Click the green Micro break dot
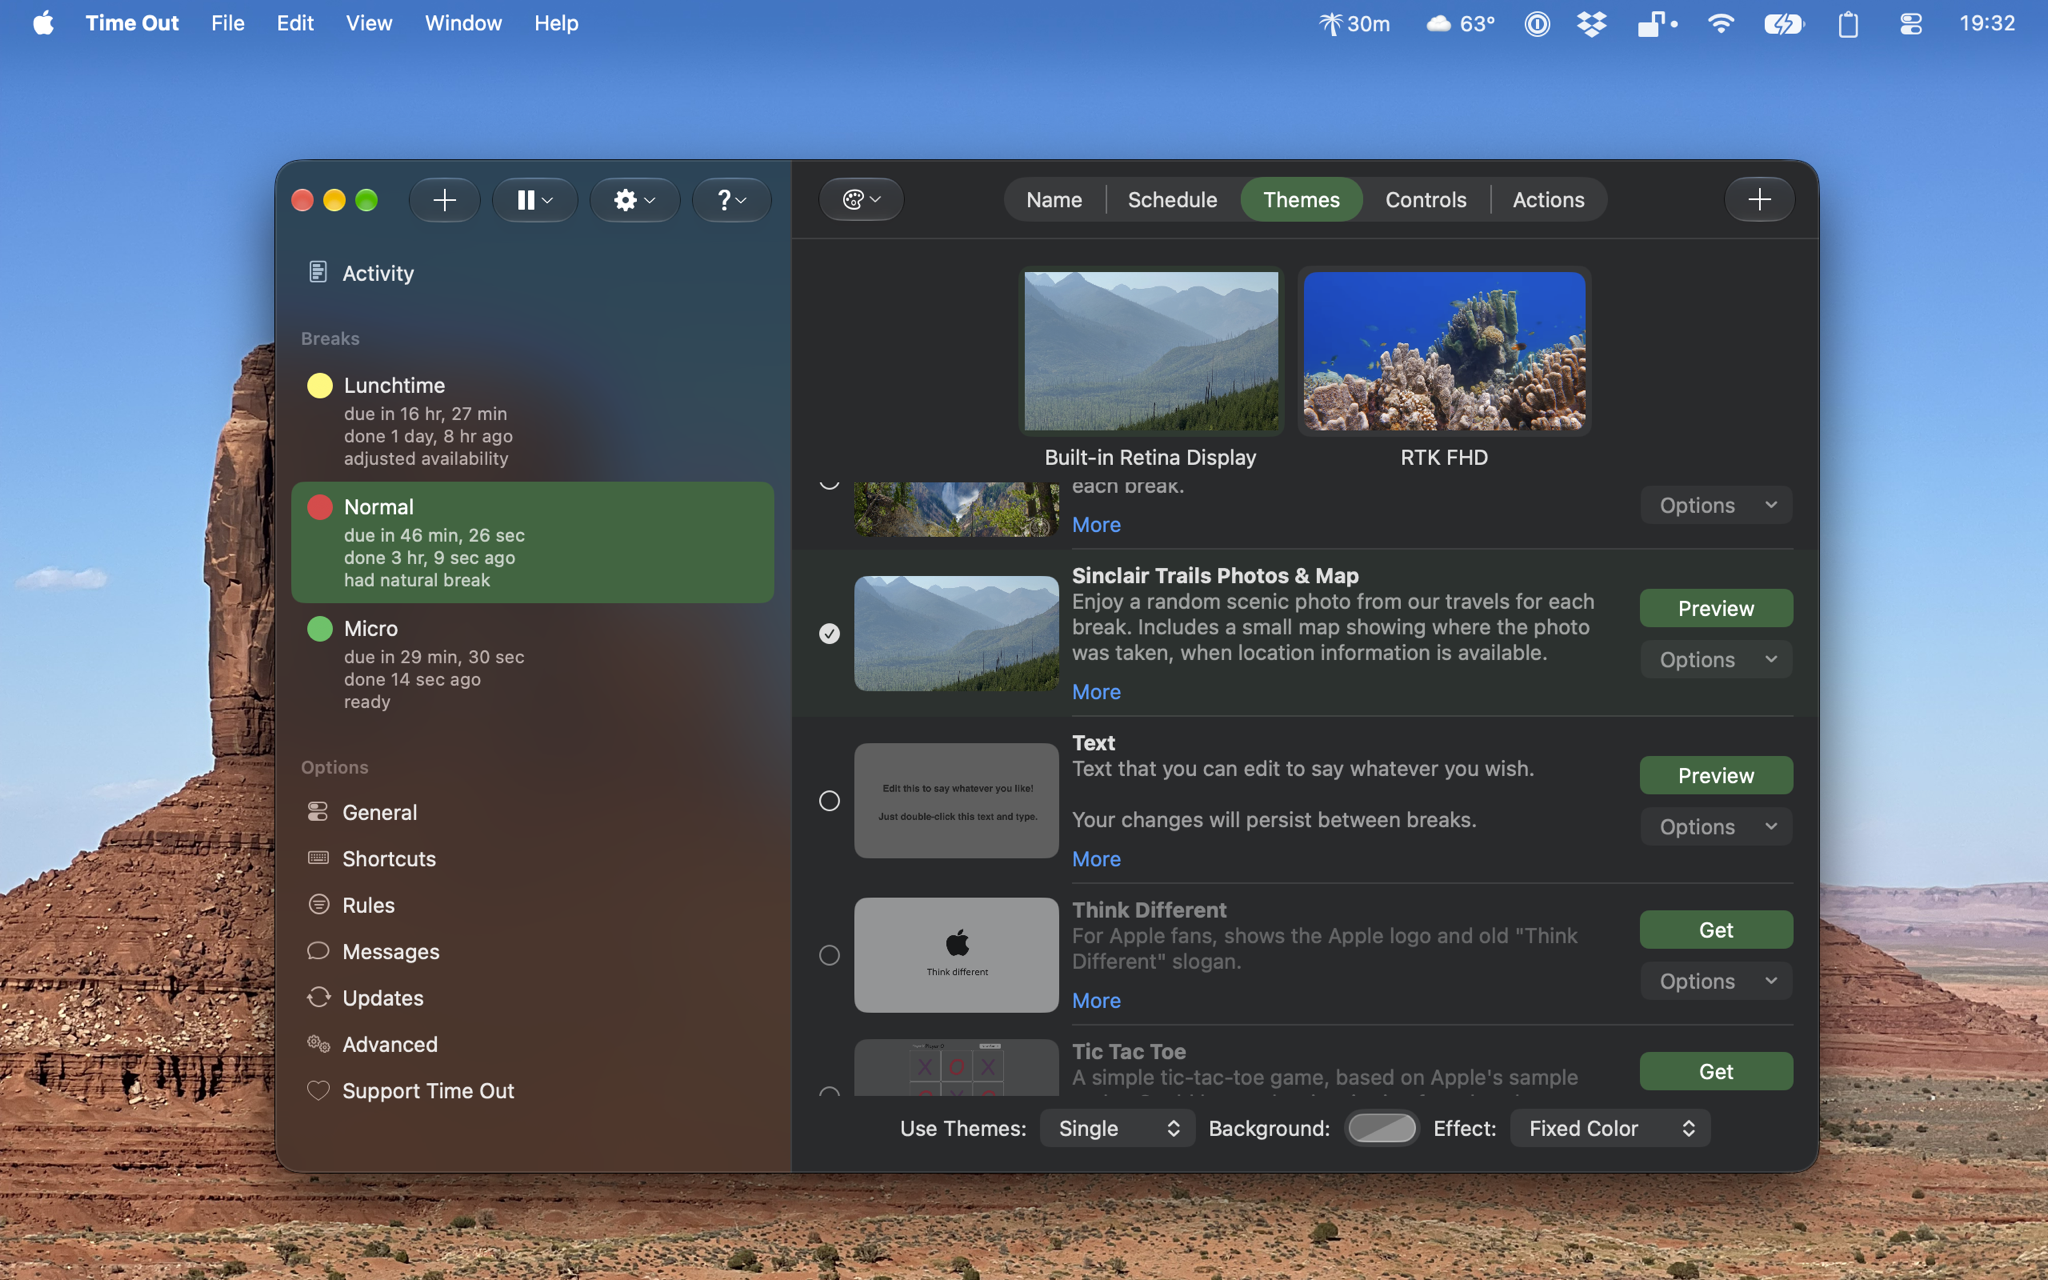2048x1280 pixels. click(x=320, y=629)
